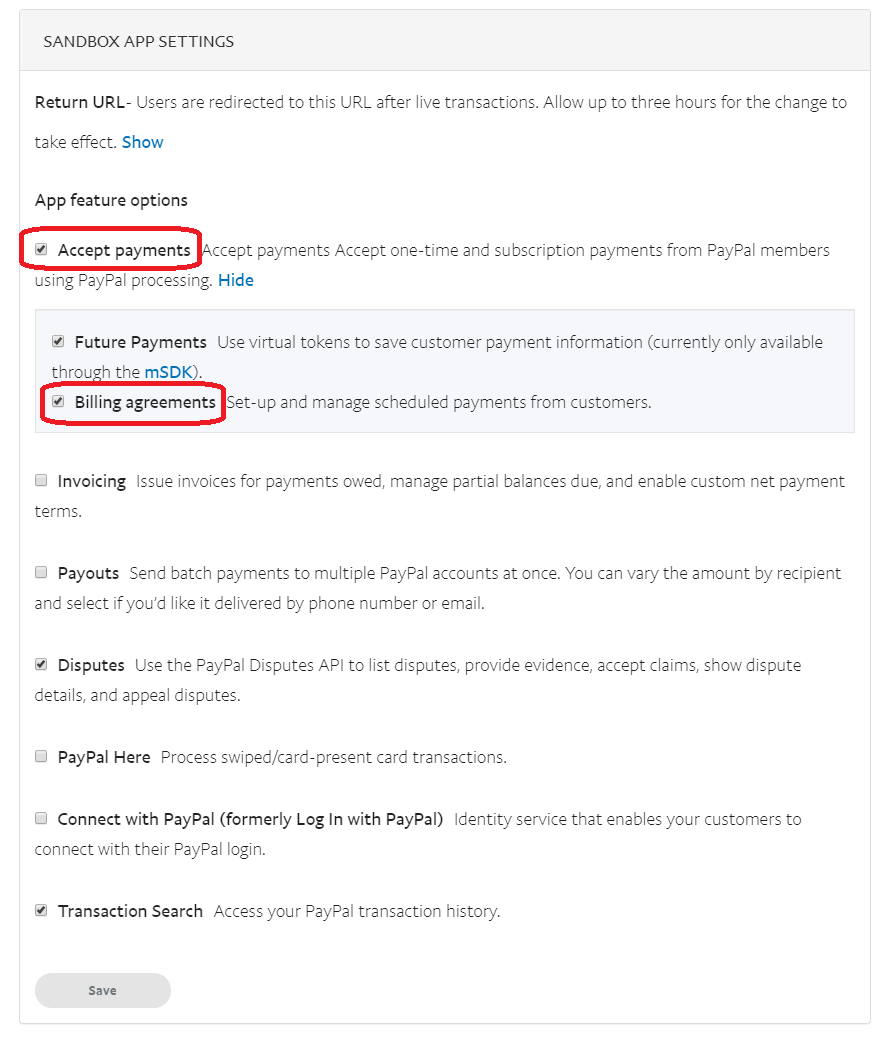This screenshot has height=1040, width=888.
Task: Uncheck the Future Payments option
Action: click(60, 341)
